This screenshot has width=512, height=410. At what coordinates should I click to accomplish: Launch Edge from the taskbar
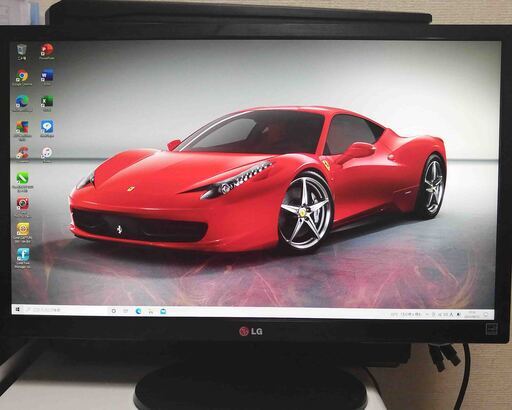click(138, 311)
